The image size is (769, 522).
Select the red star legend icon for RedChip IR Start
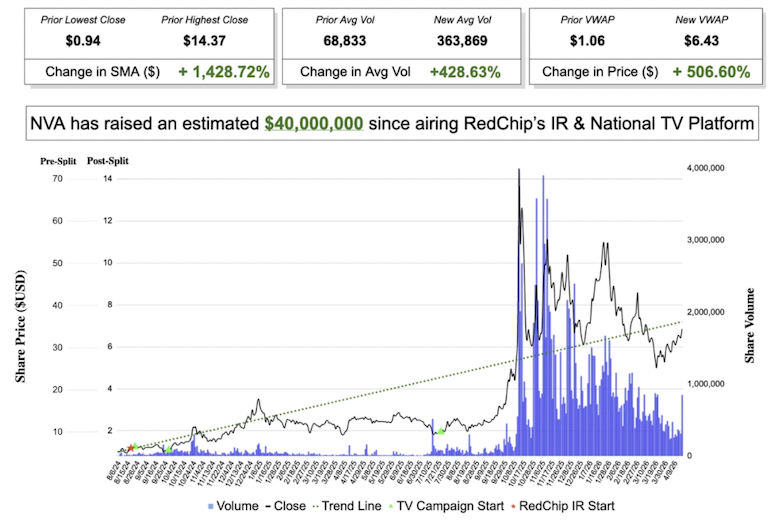(513, 506)
